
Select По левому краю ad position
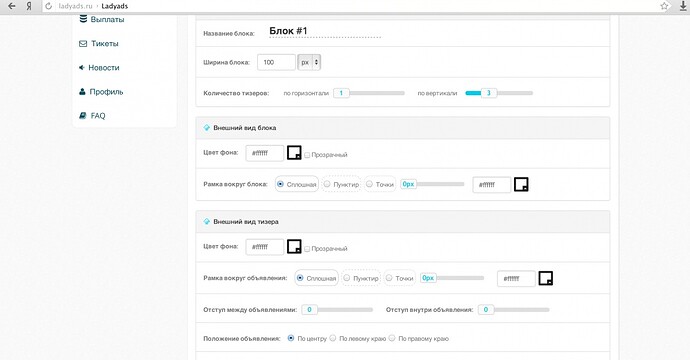coord(333,338)
